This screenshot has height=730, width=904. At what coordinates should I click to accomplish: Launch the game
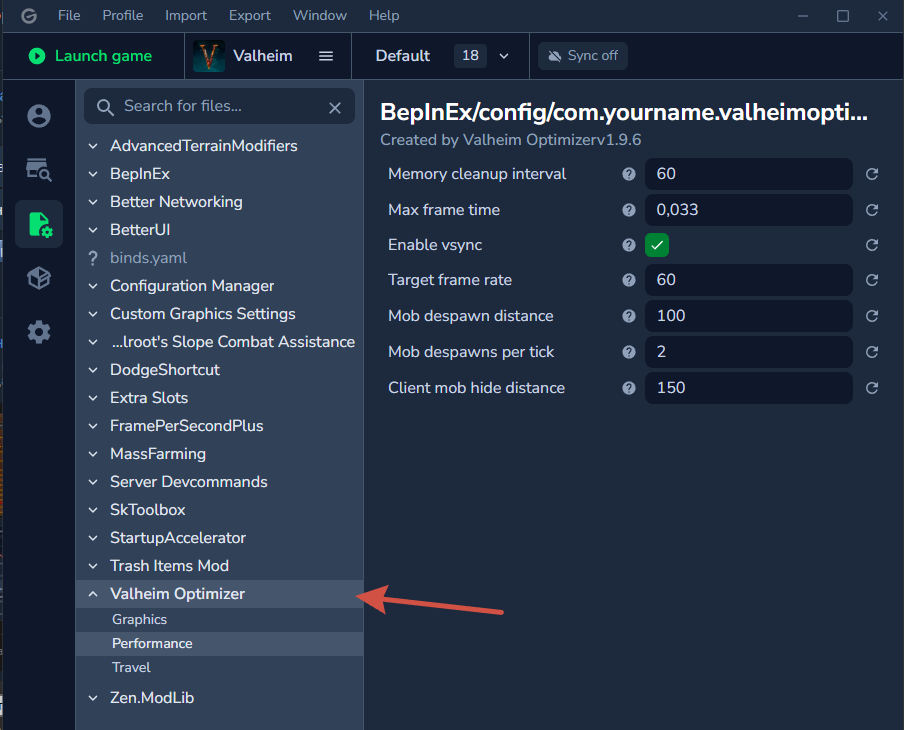coord(91,56)
